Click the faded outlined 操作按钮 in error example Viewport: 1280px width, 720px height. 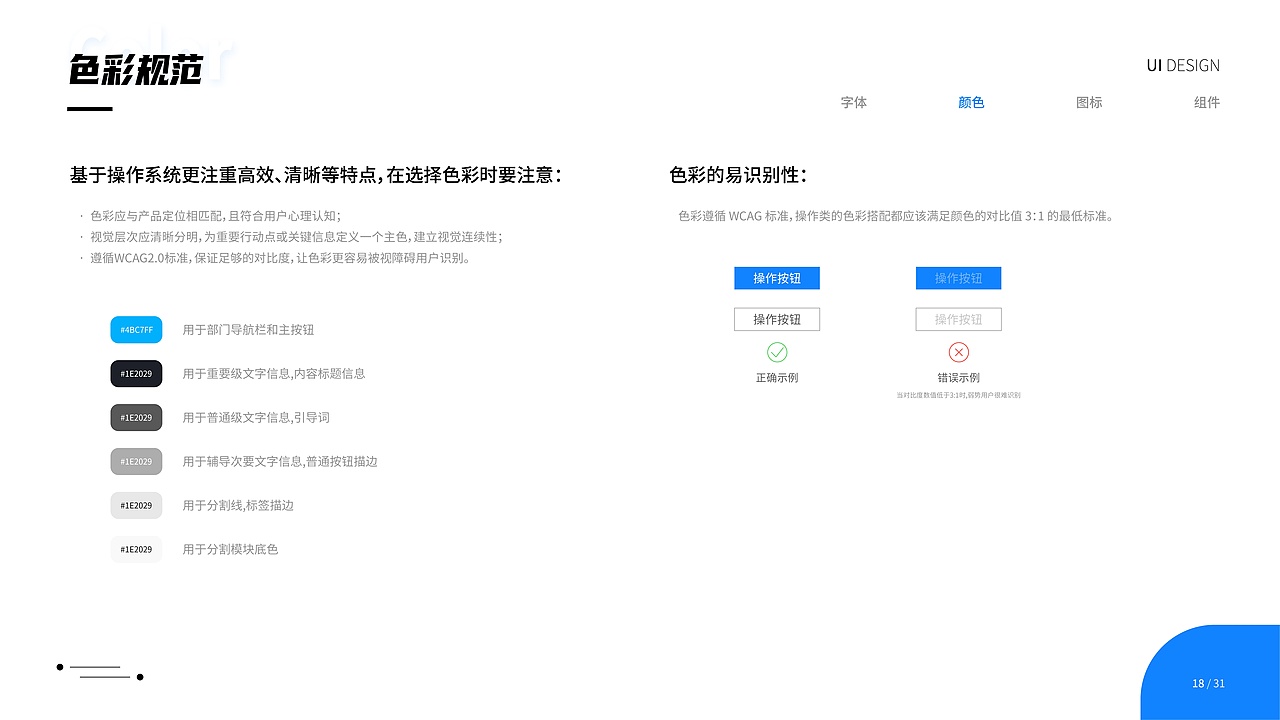click(x=958, y=319)
